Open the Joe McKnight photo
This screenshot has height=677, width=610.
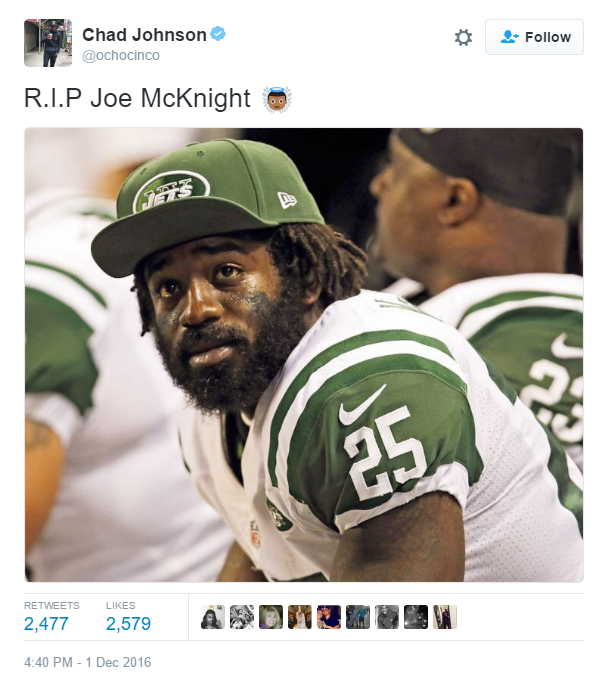click(x=304, y=355)
